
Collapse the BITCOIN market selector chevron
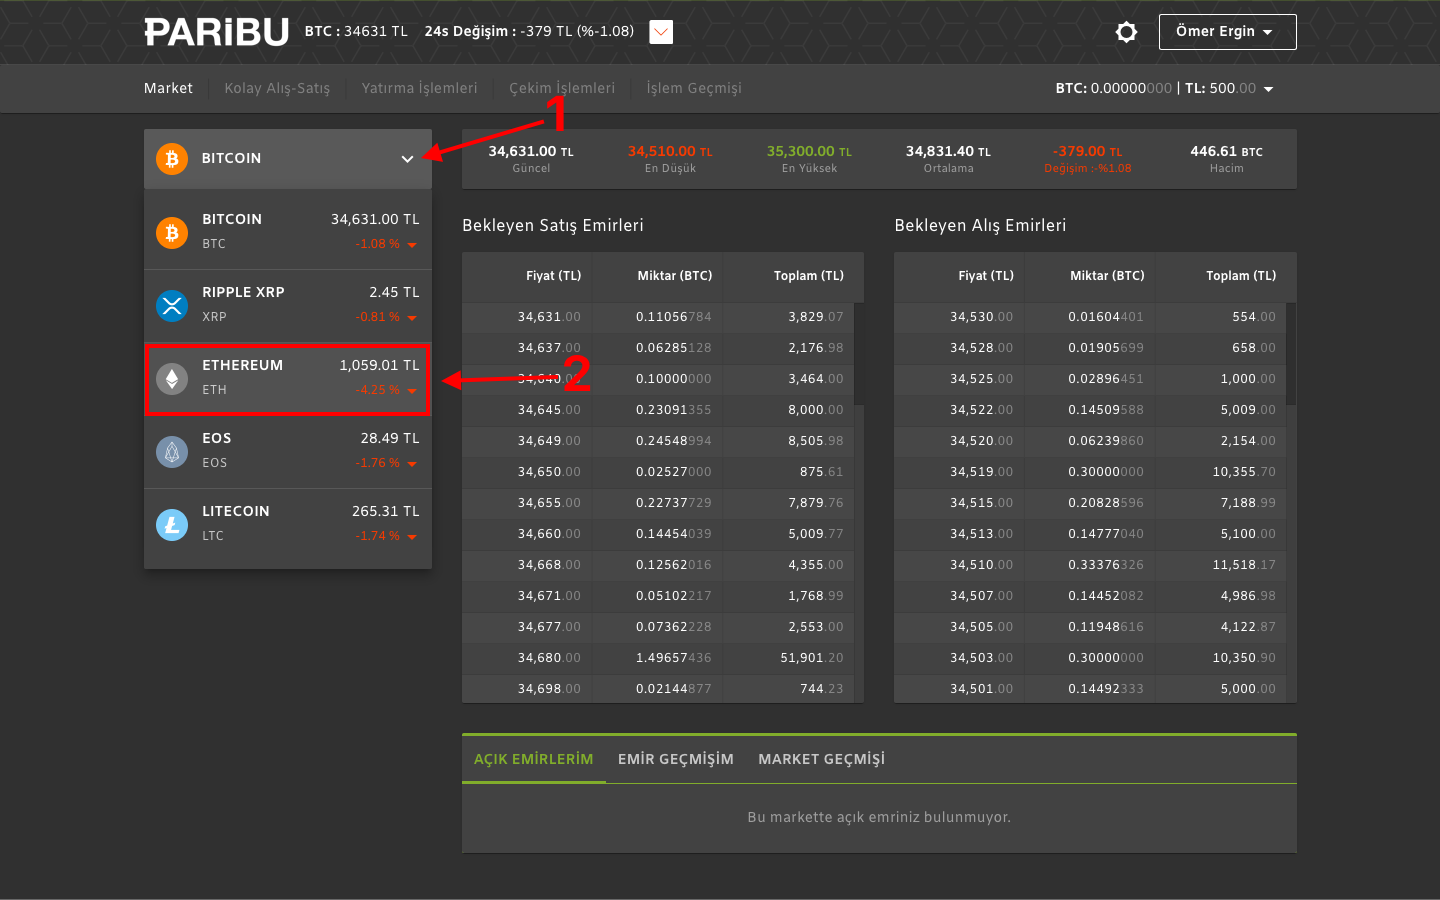407,158
